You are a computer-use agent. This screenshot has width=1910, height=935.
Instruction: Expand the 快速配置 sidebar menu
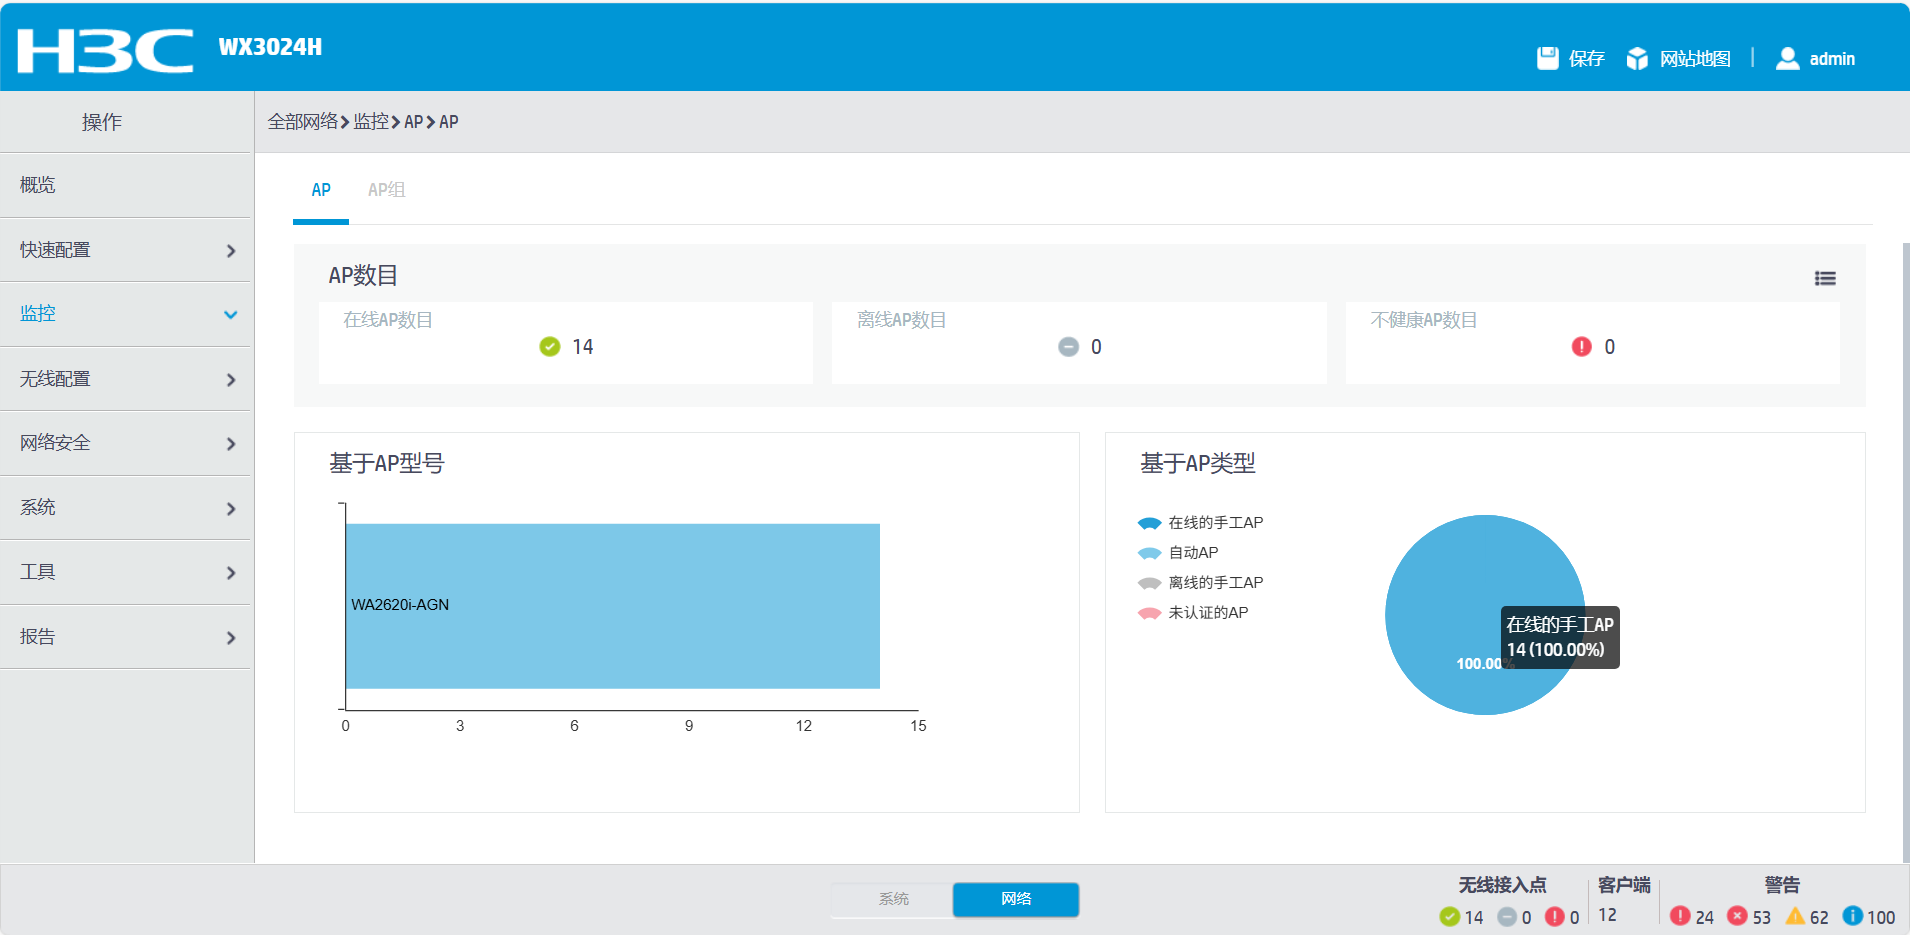pyautogui.click(x=126, y=250)
